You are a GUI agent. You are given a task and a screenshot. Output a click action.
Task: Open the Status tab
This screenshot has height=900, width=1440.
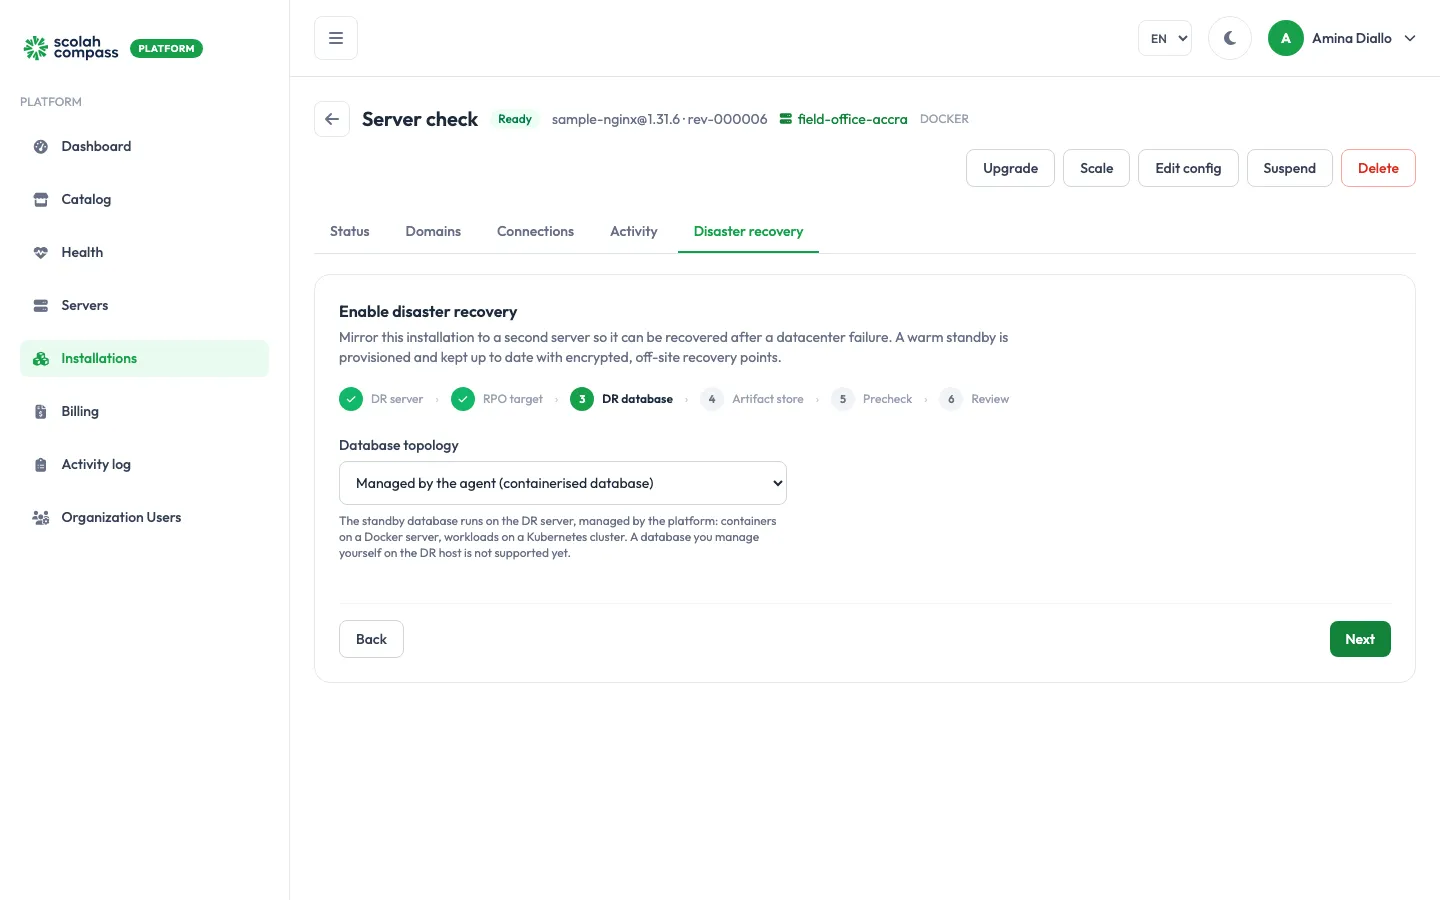350,232
